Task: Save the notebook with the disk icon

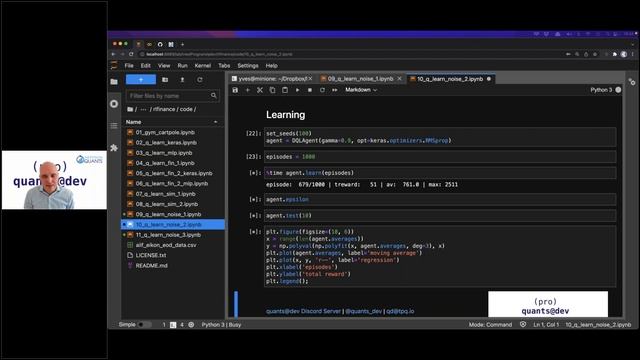Action: (235, 90)
